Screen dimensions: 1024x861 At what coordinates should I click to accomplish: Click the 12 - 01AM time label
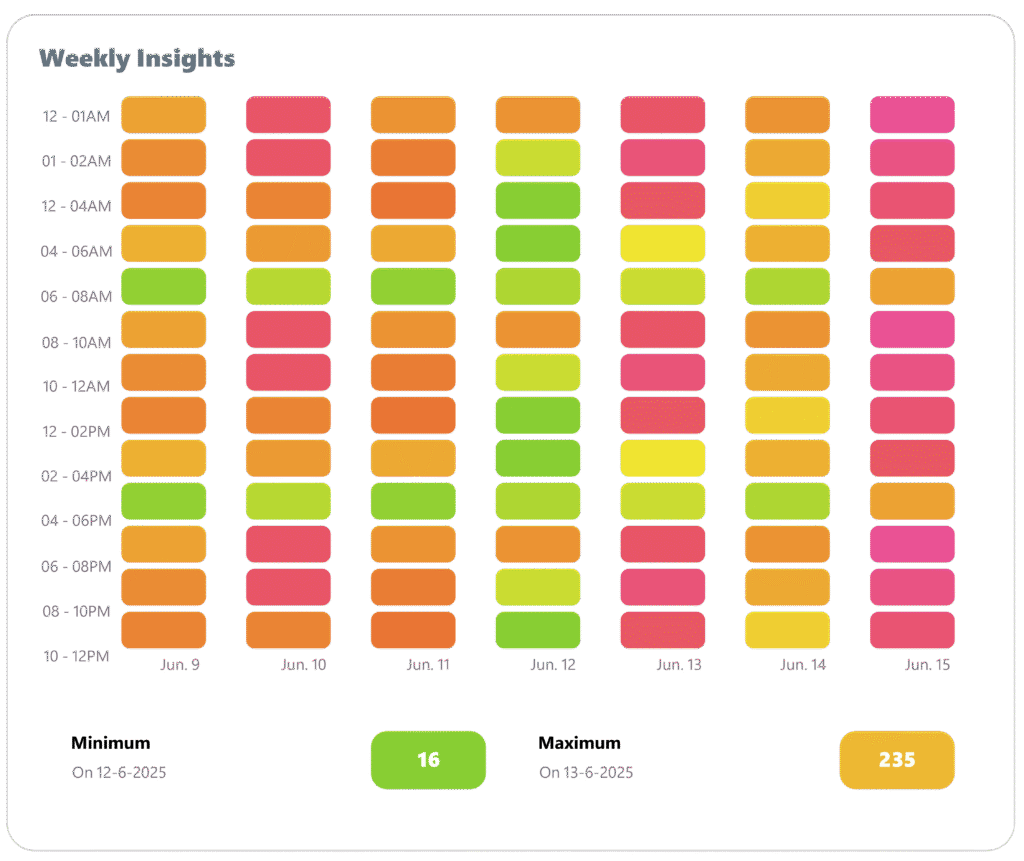(76, 116)
